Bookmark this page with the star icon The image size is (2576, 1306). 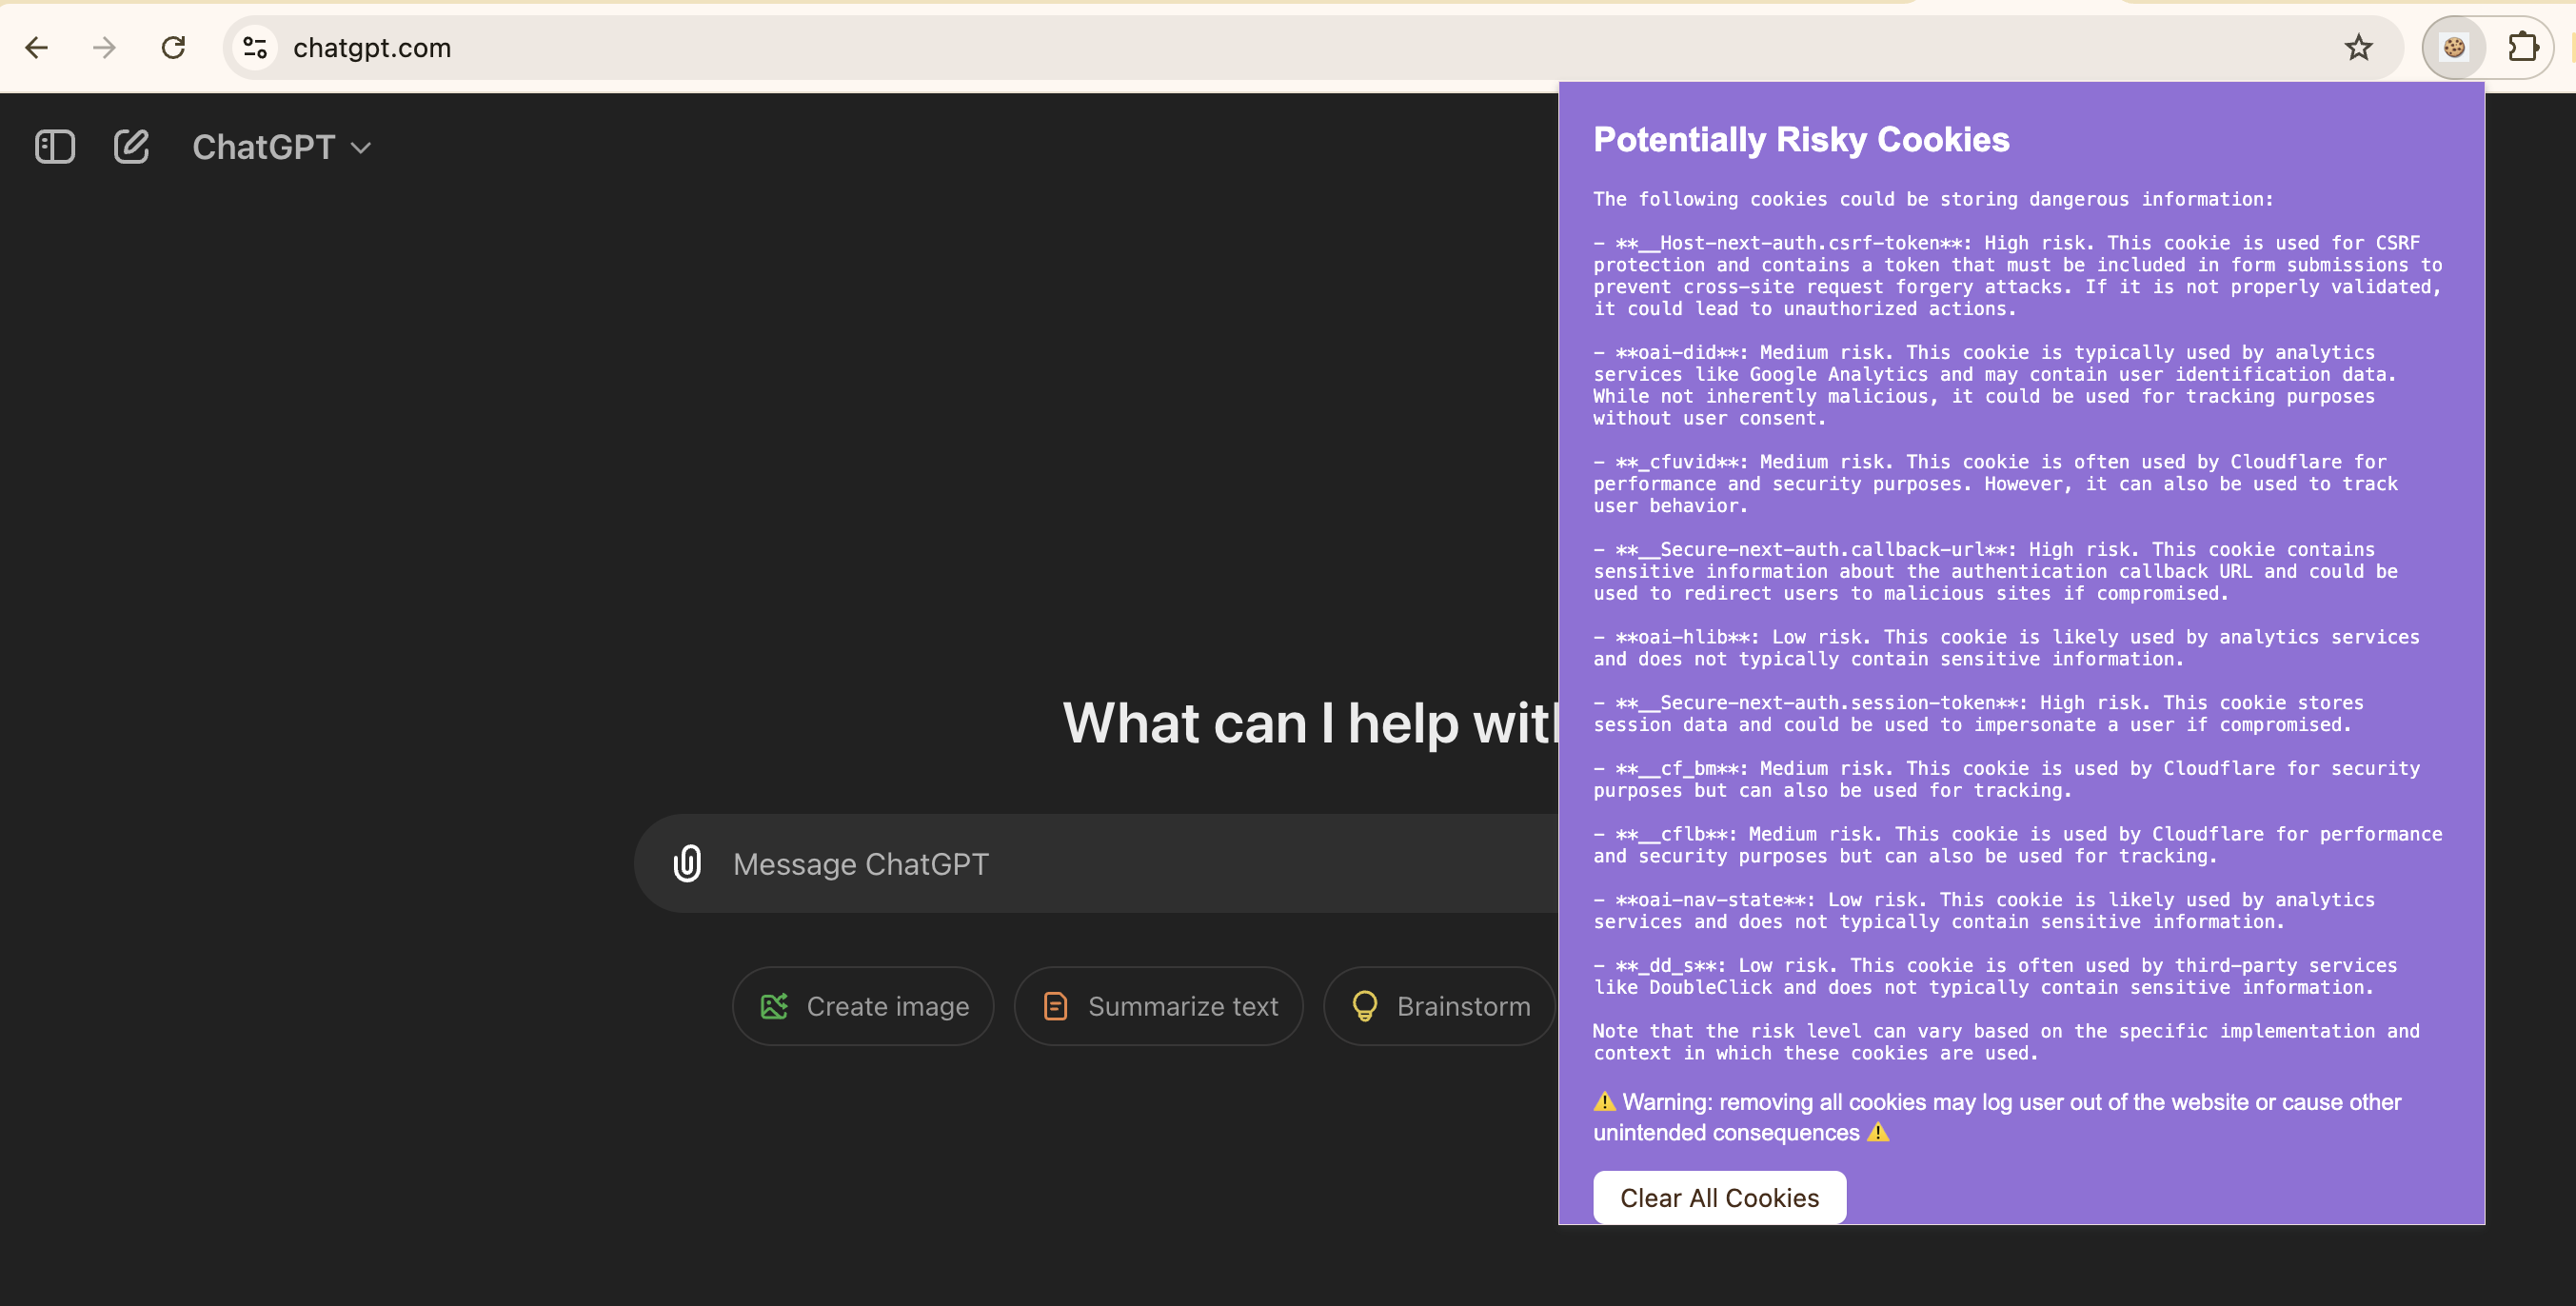pos(2358,47)
